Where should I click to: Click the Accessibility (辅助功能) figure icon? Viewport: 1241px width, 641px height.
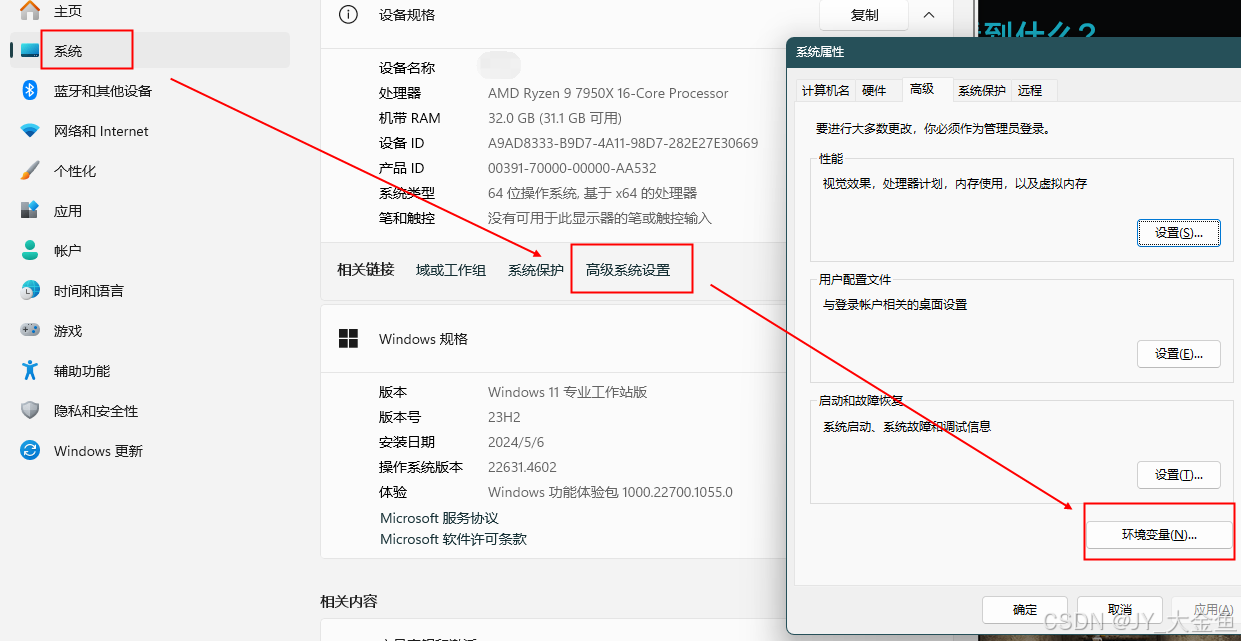pos(30,370)
